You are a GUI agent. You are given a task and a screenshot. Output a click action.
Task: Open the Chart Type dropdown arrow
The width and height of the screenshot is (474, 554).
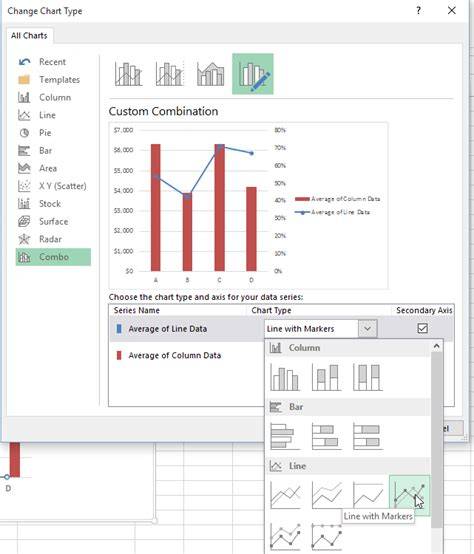[x=367, y=329]
